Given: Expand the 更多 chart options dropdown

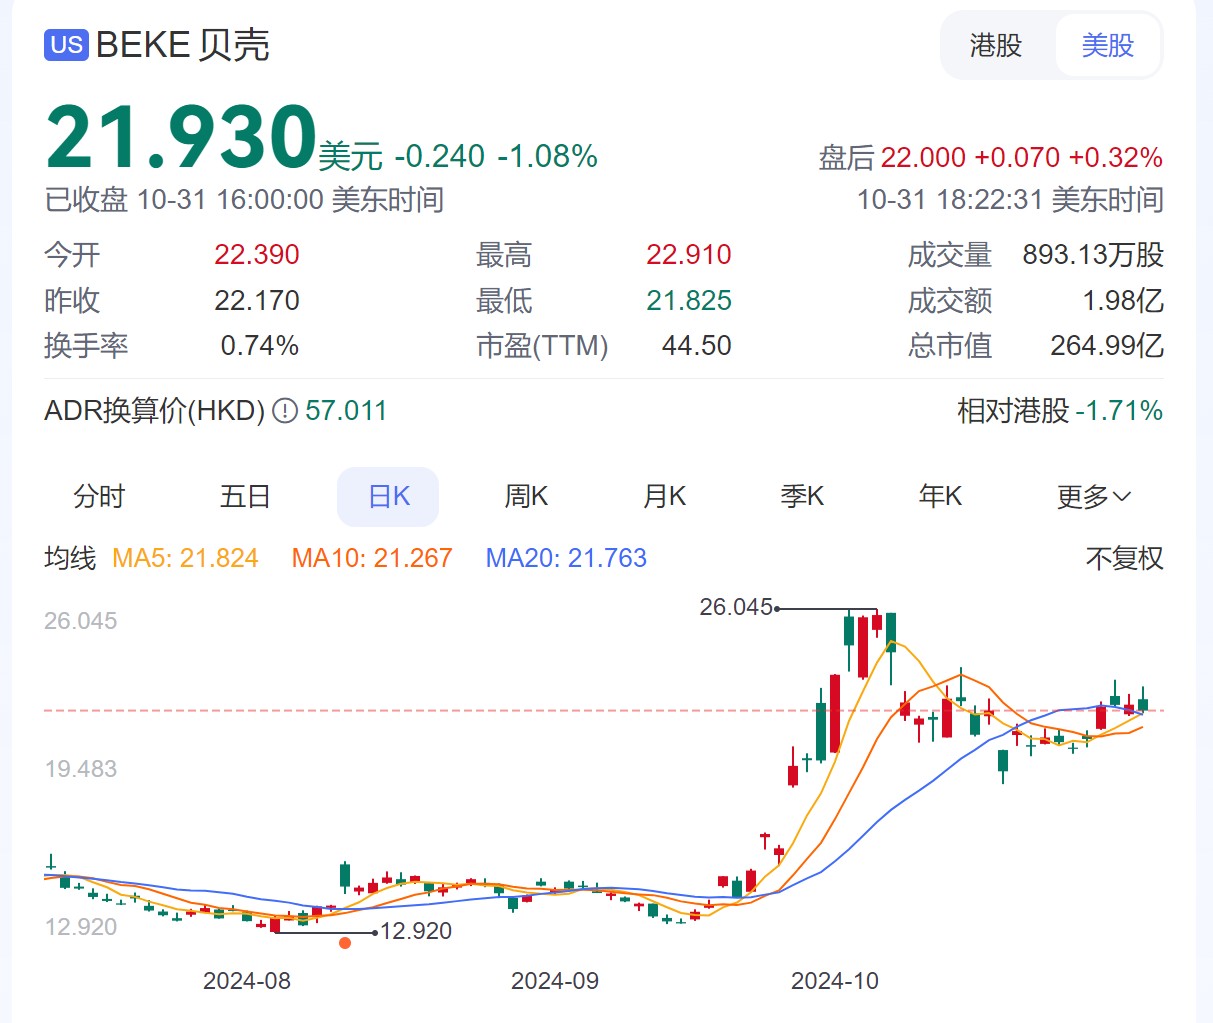Looking at the screenshot, I should [x=1094, y=497].
